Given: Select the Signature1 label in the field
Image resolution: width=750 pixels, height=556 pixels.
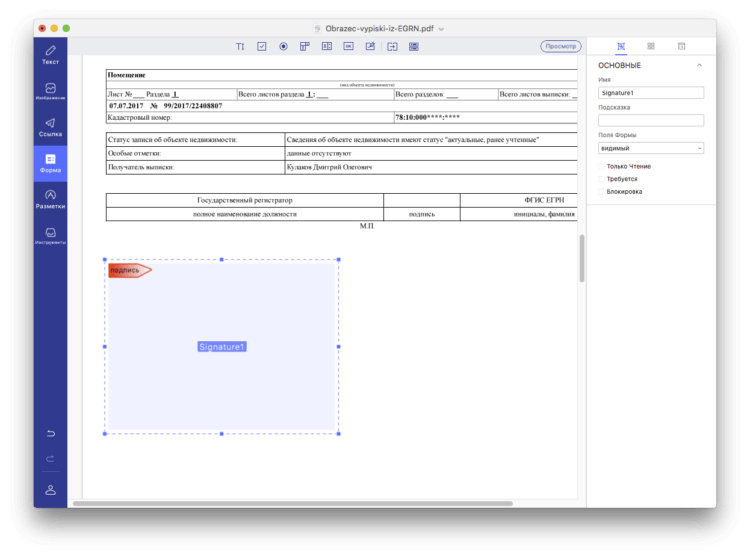Looking at the screenshot, I should 222,347.
